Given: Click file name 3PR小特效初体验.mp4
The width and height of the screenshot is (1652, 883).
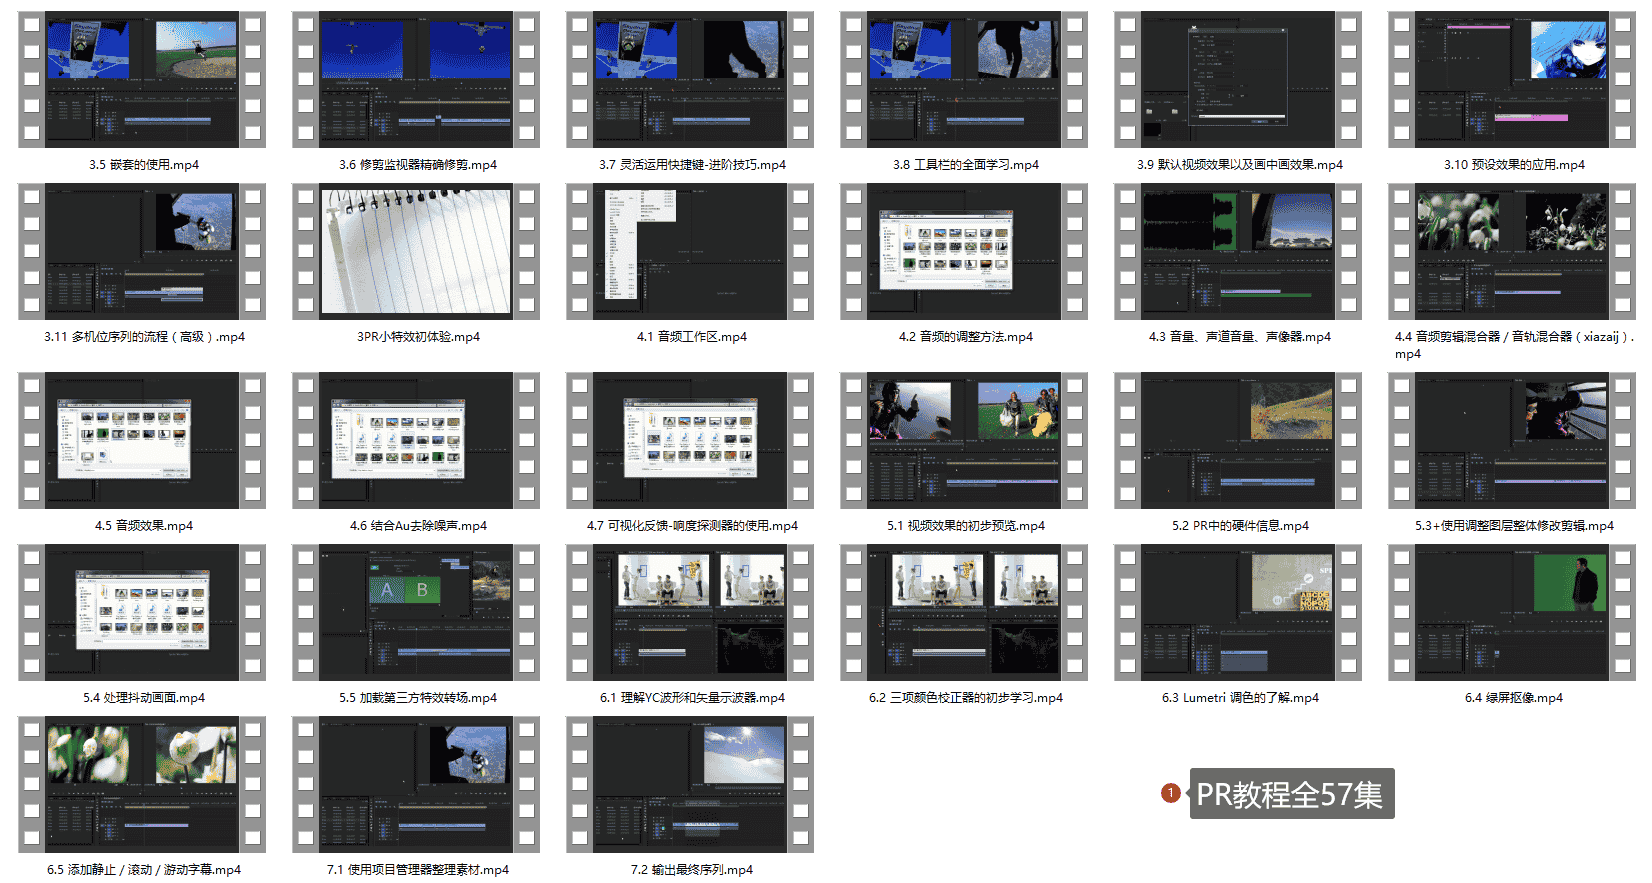Looking at the screenshot, I should pos(418,337).
